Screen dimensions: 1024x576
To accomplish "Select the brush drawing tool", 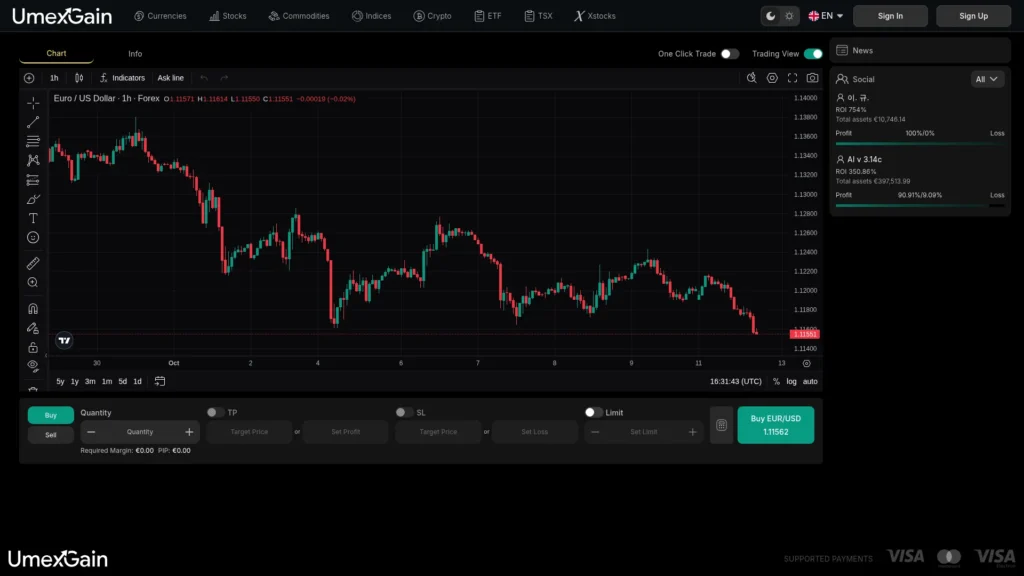I will point(33,199).
